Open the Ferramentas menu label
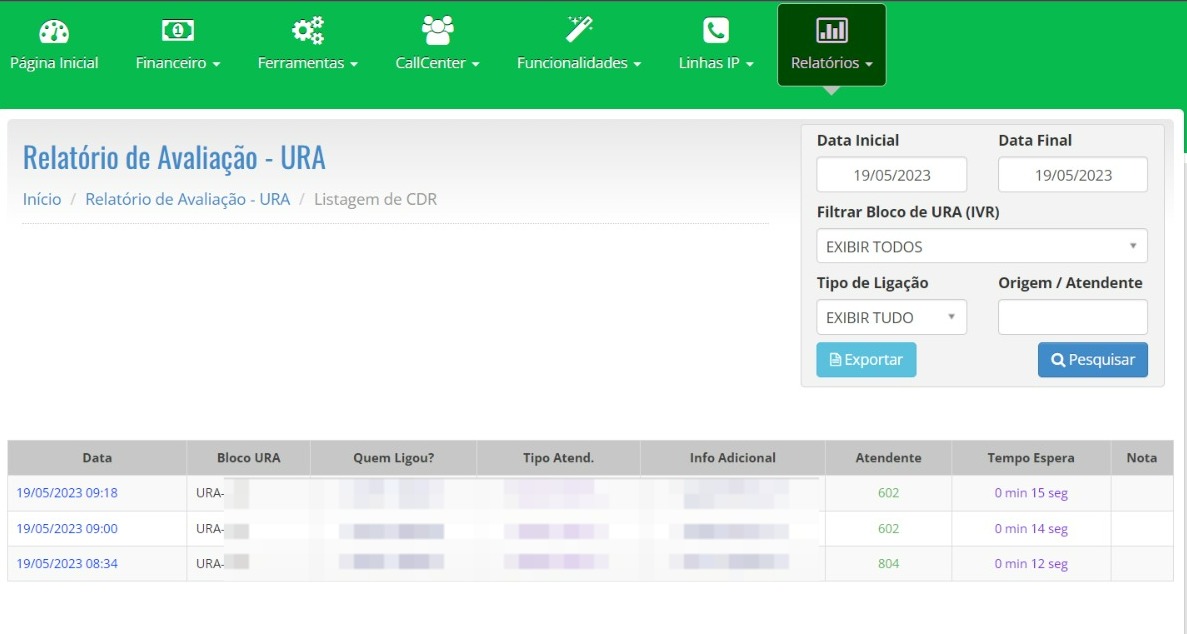1187x634 pixels. point(307,63)
